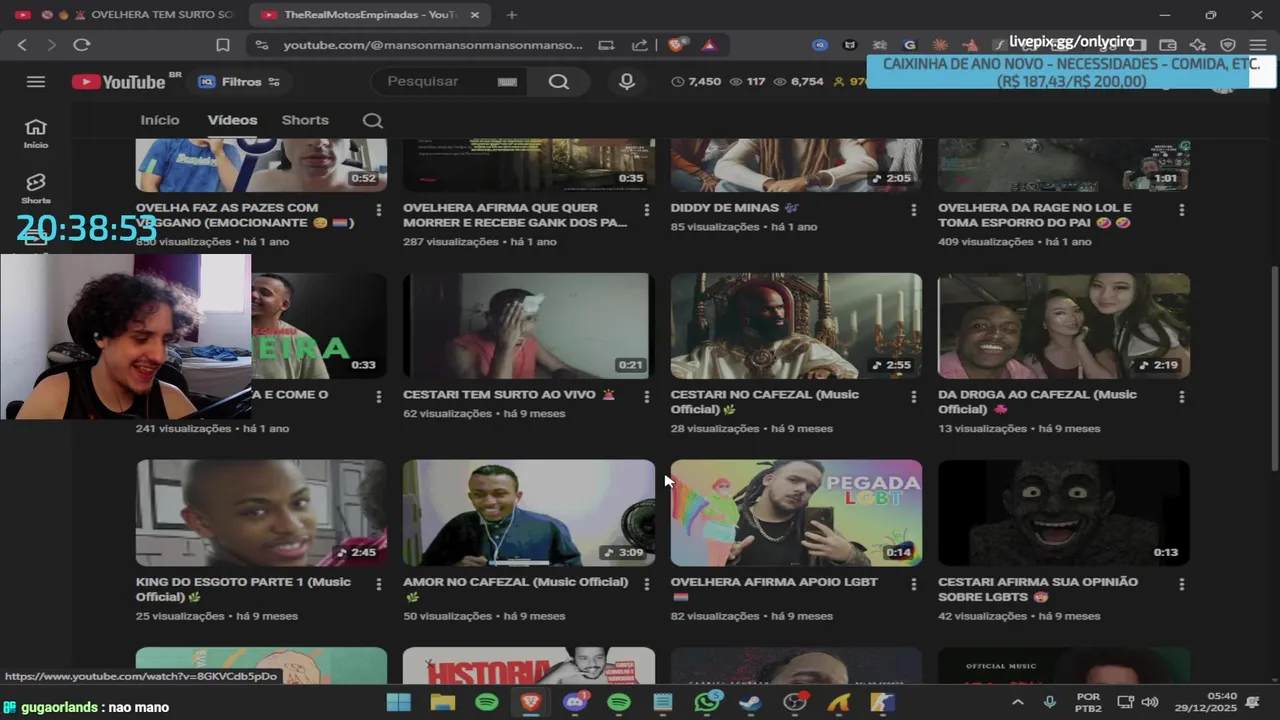The width and height of the screenshot is (1280, 720).
Task: Open Brave Shields lion icon
Action: pos(677,45)
